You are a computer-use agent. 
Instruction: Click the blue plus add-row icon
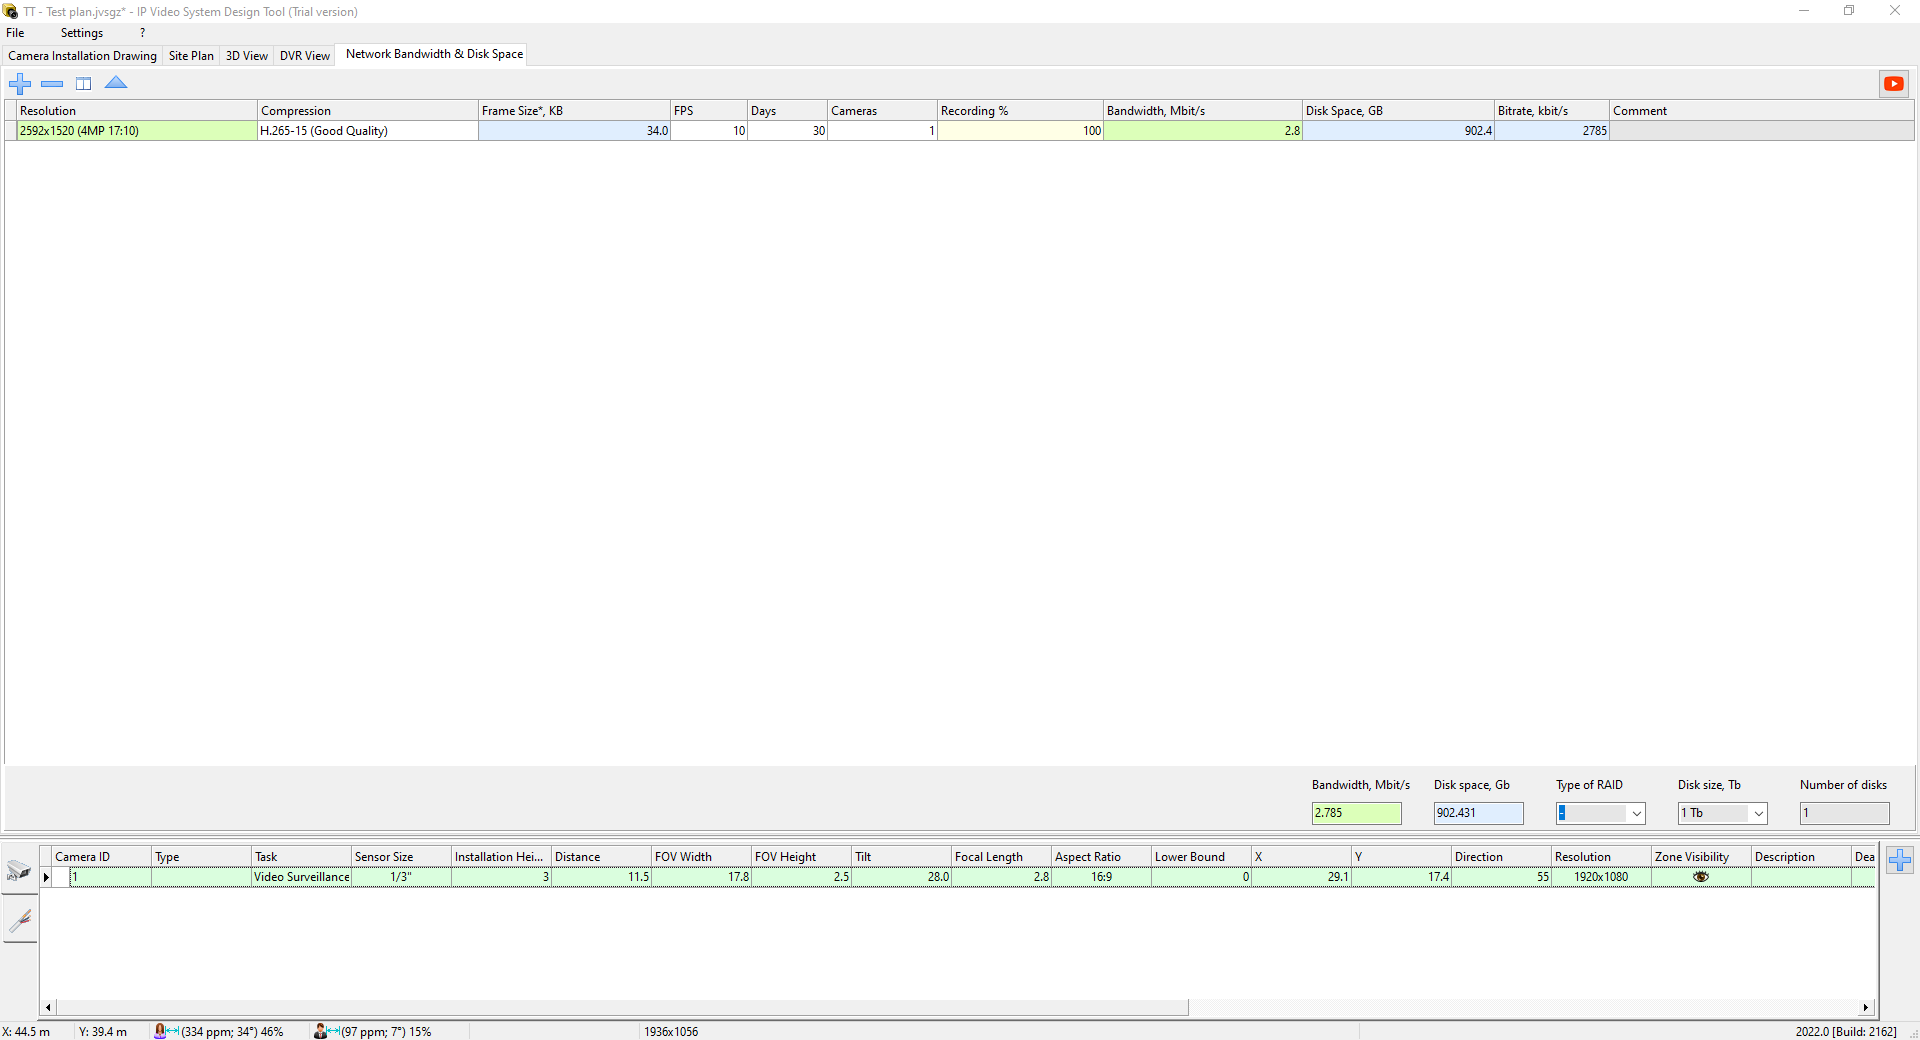[20, 84]
